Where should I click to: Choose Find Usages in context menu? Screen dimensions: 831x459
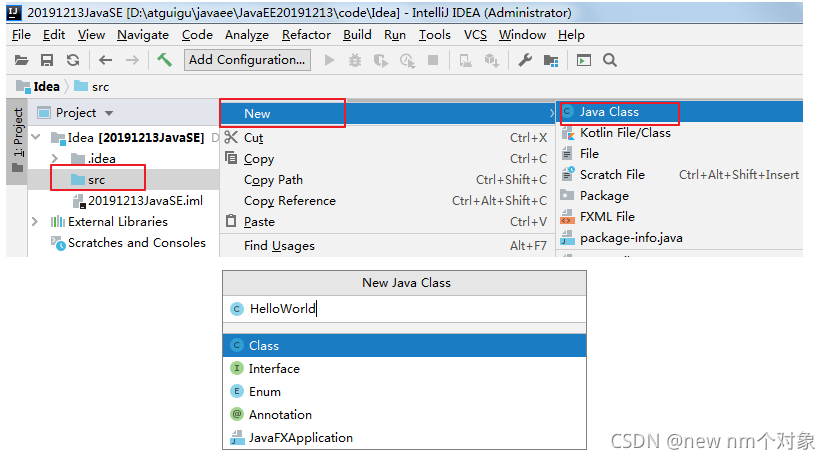point(387,245)
